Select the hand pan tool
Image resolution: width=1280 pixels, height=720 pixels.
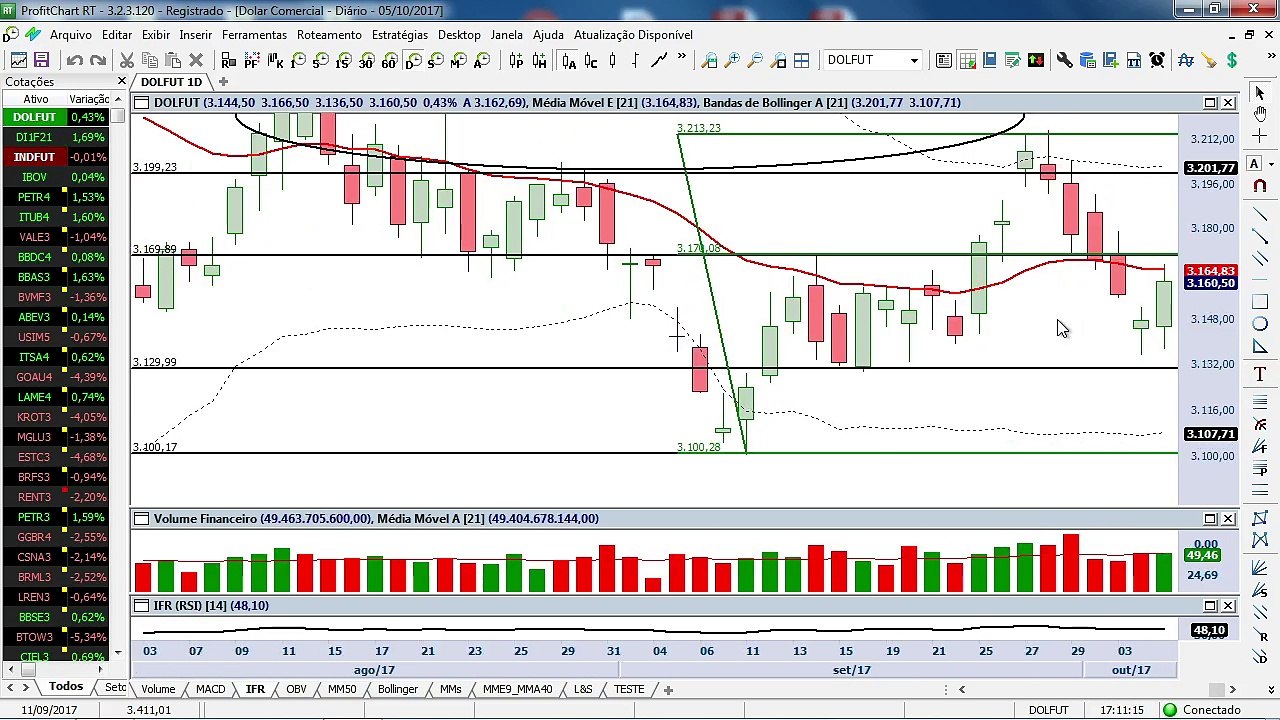point(1260,114)
